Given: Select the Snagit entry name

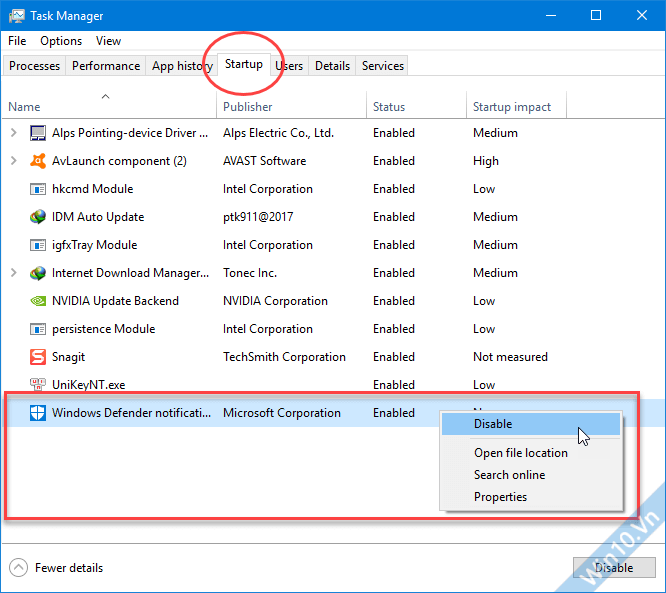Looking at the screenshot, I should tap(68, 357).
